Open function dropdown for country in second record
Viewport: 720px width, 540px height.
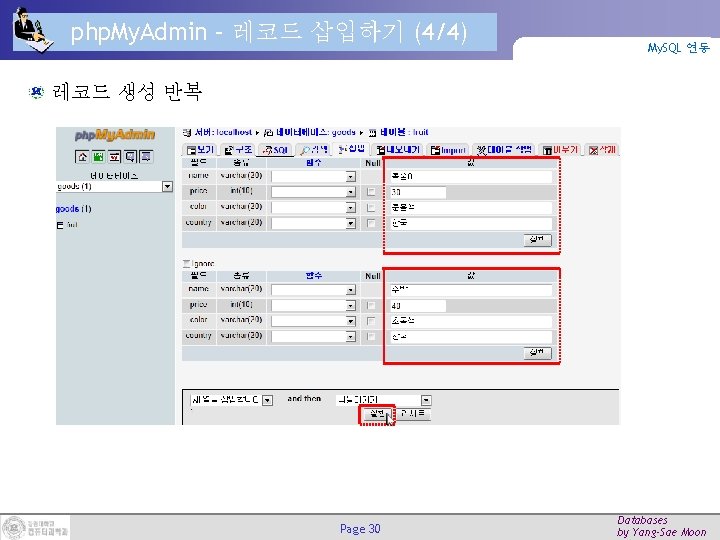314,337
